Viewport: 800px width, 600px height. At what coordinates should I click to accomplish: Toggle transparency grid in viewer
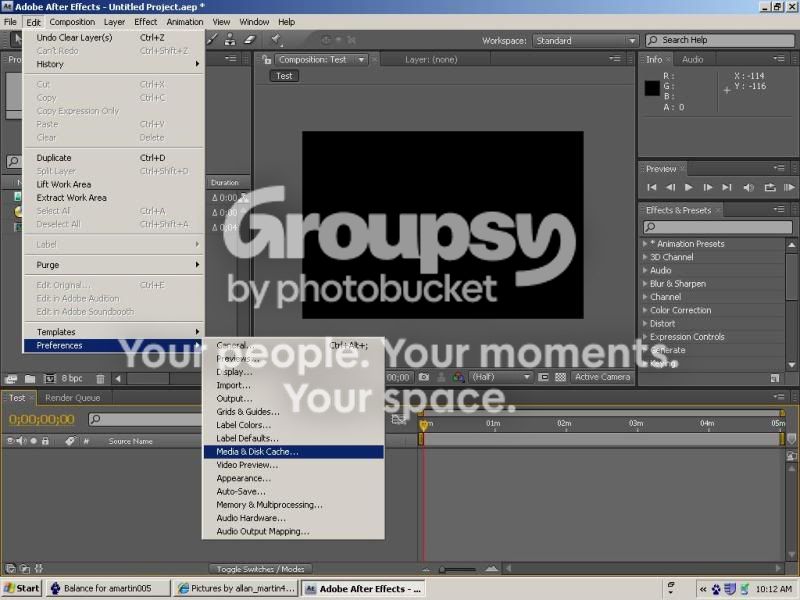[x=560, y=377]
